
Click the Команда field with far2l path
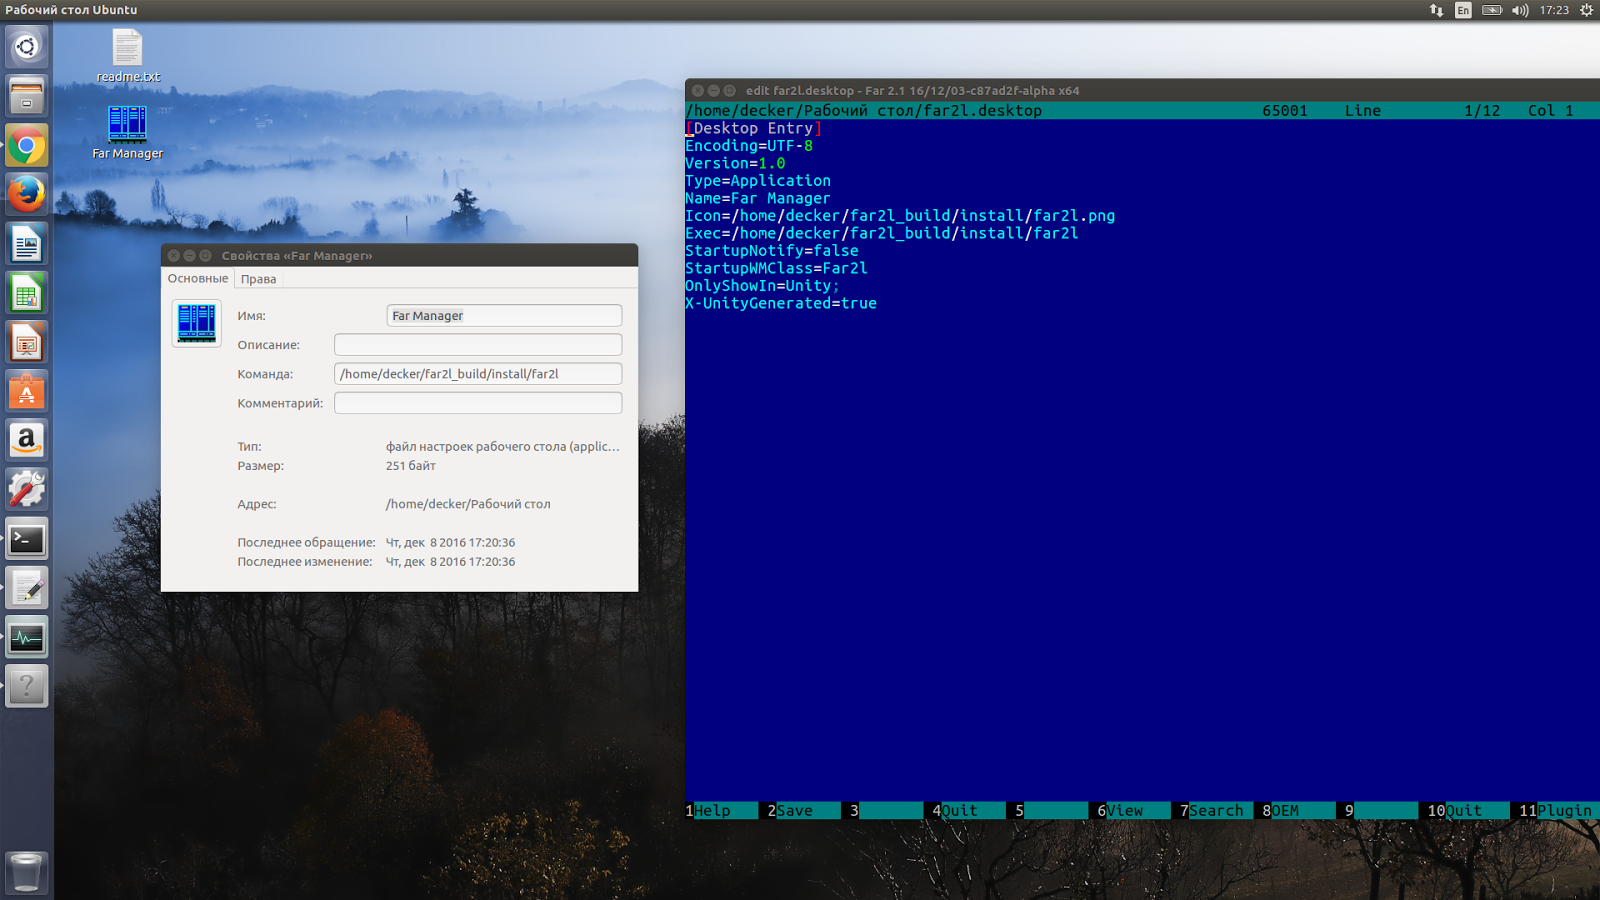point(478,374)
